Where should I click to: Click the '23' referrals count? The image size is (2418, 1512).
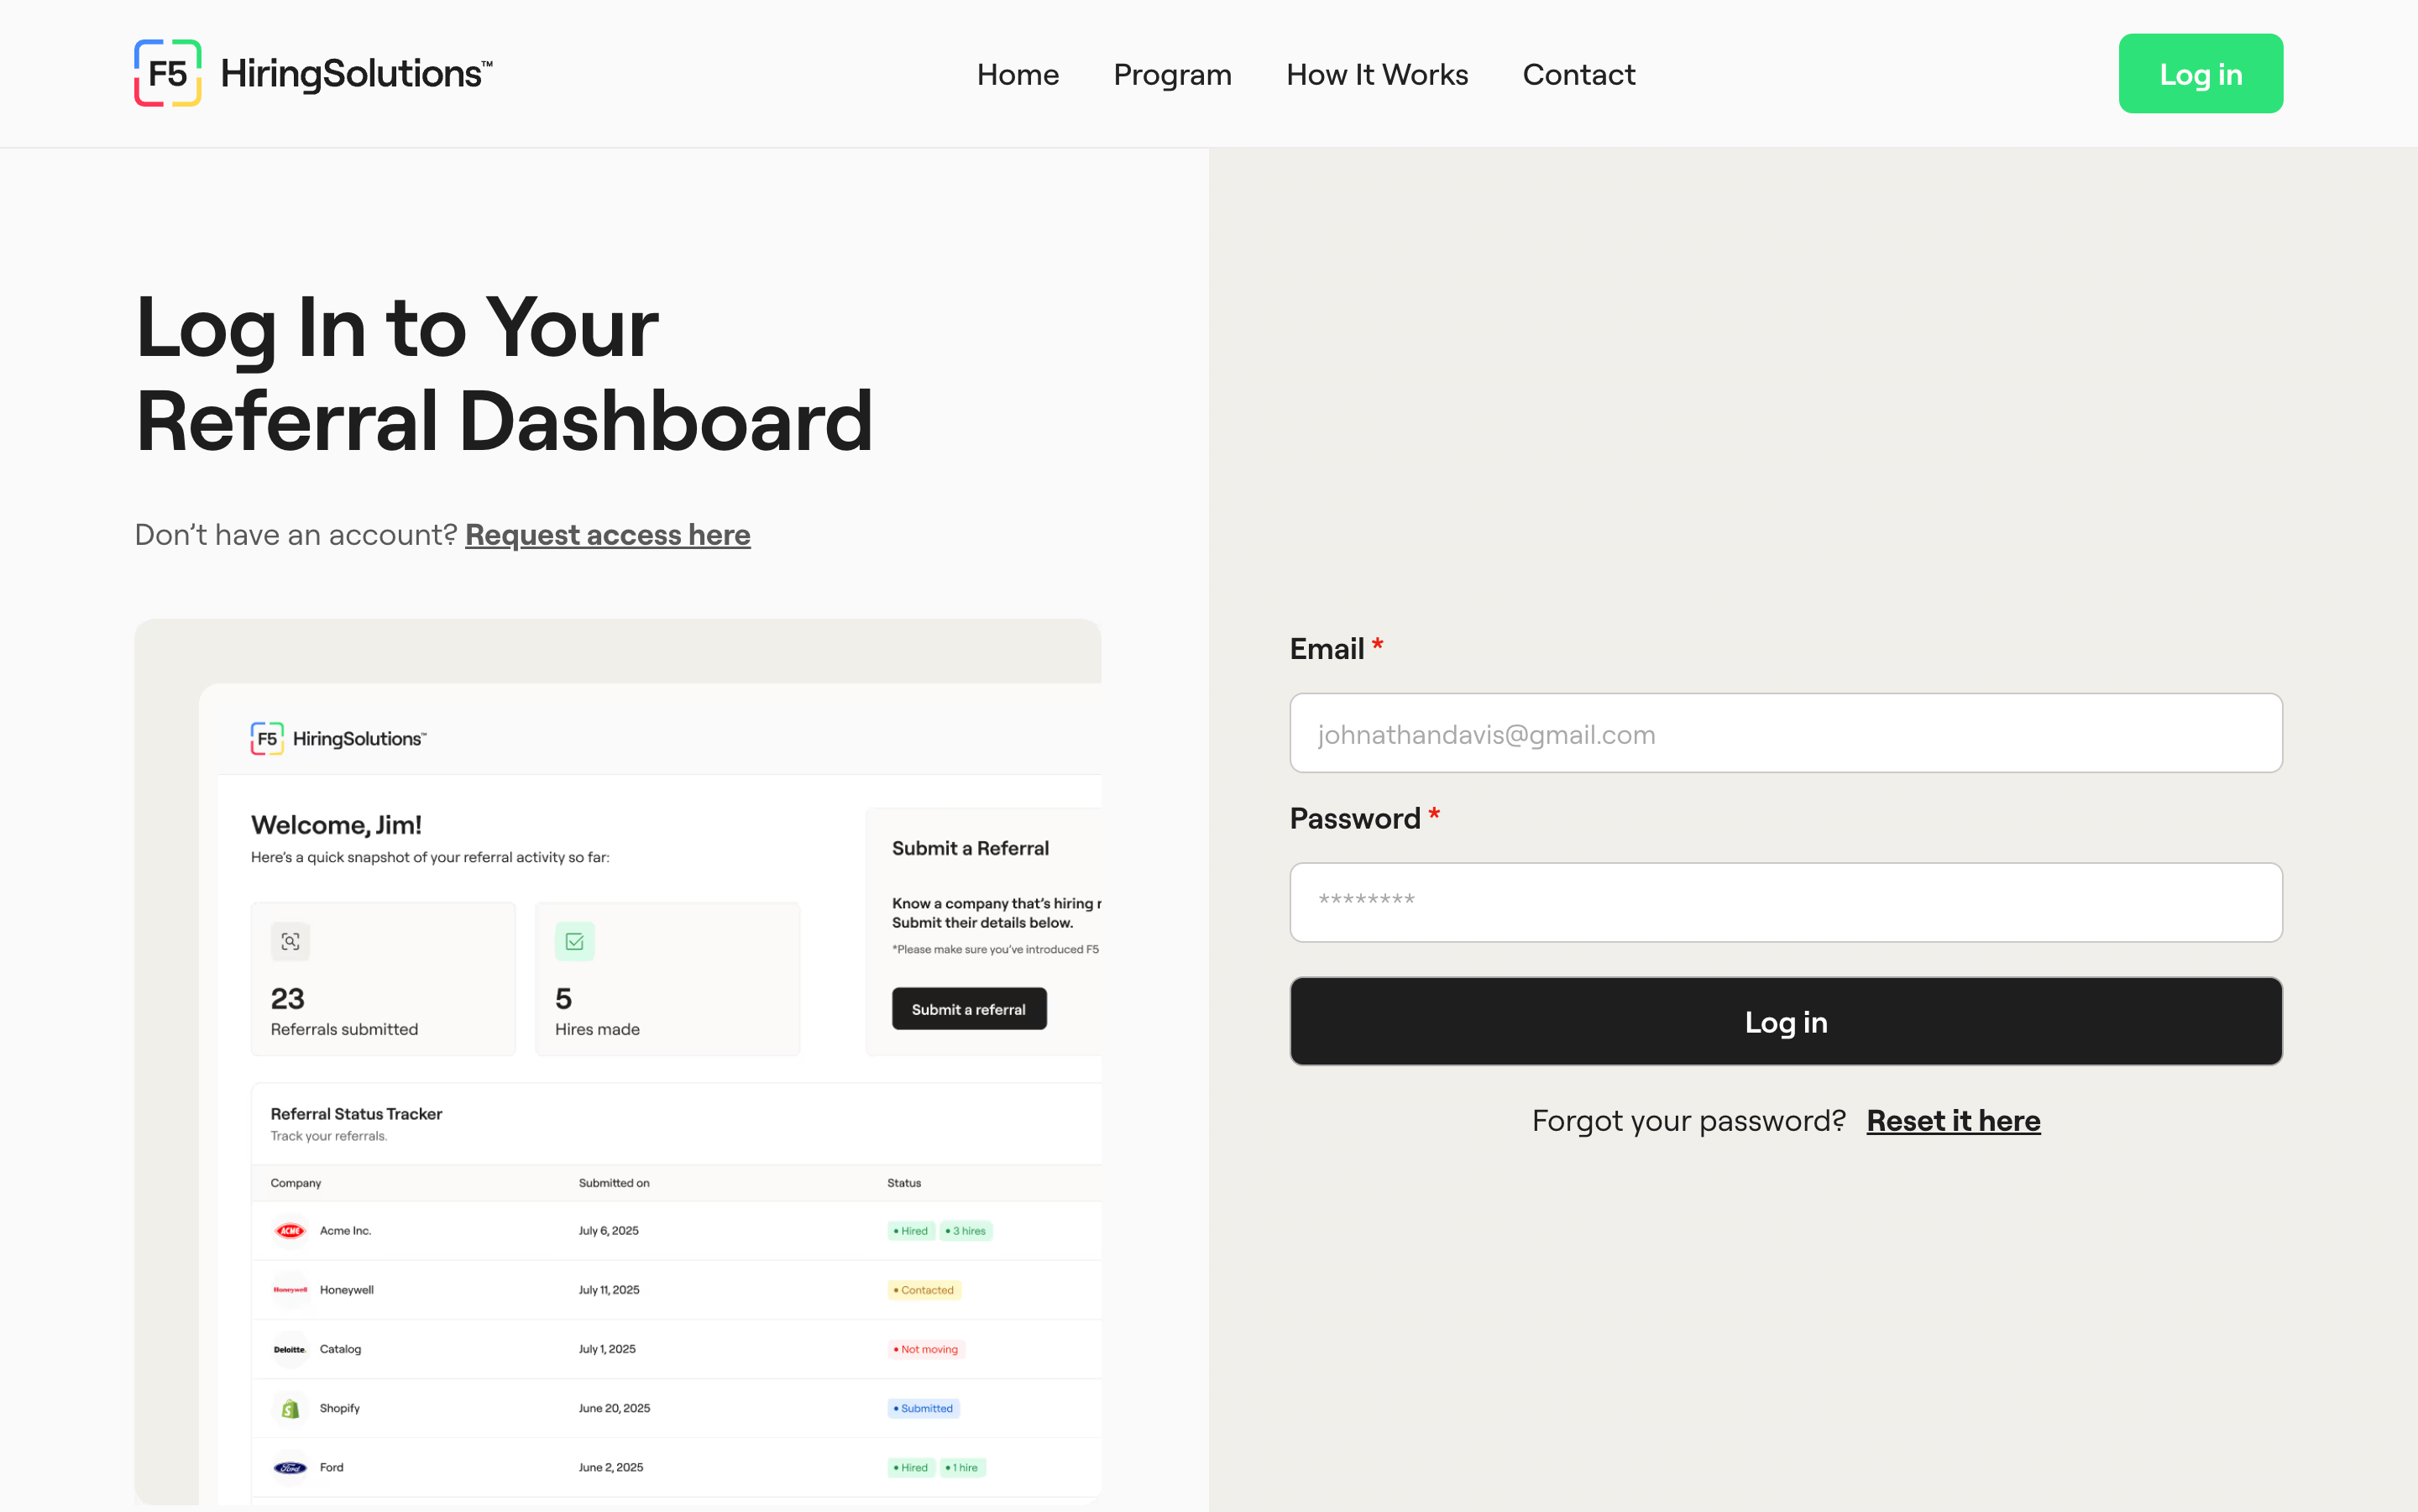point(288,998)
